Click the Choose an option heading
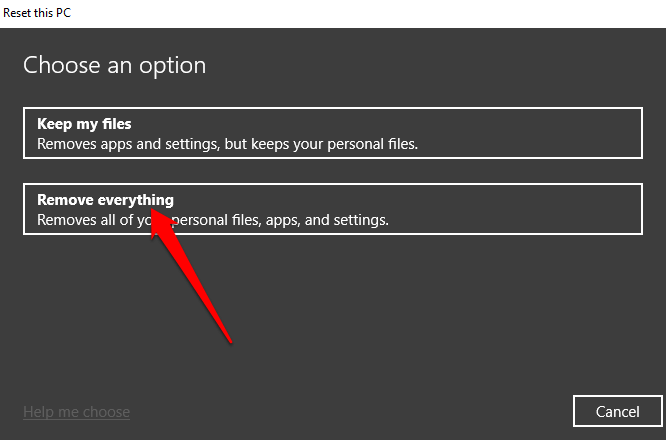 tap(114, 66)
